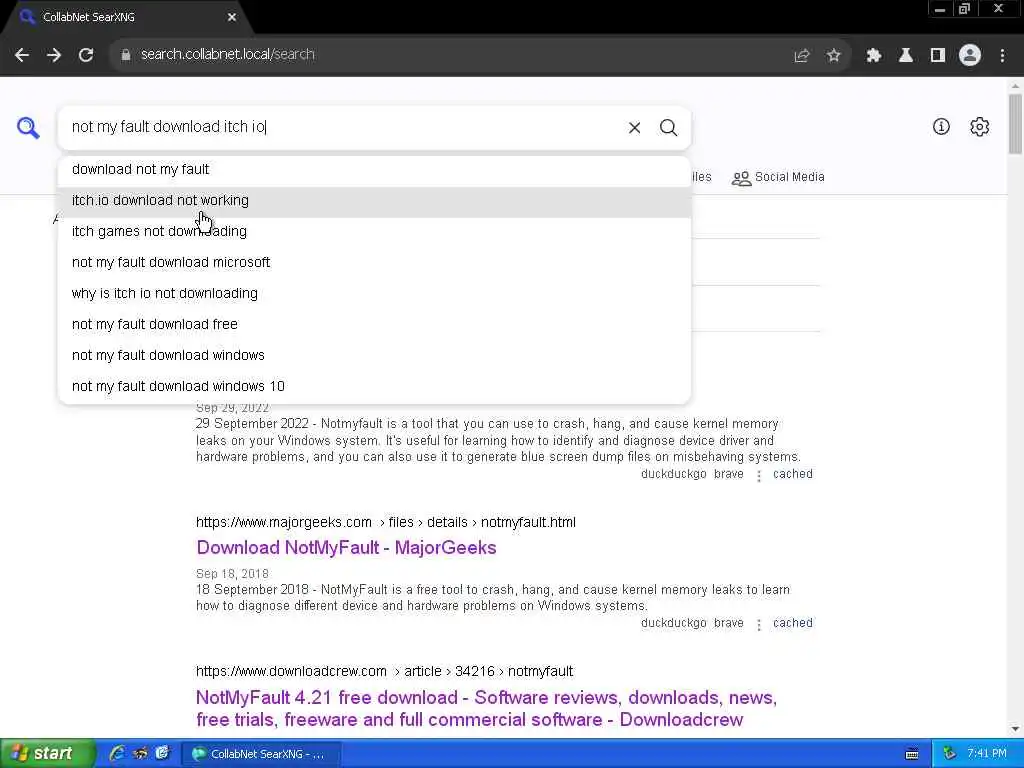Open the Extensions puzzle icon
This screenshot has height=768, width=1024.
point(873,56)
